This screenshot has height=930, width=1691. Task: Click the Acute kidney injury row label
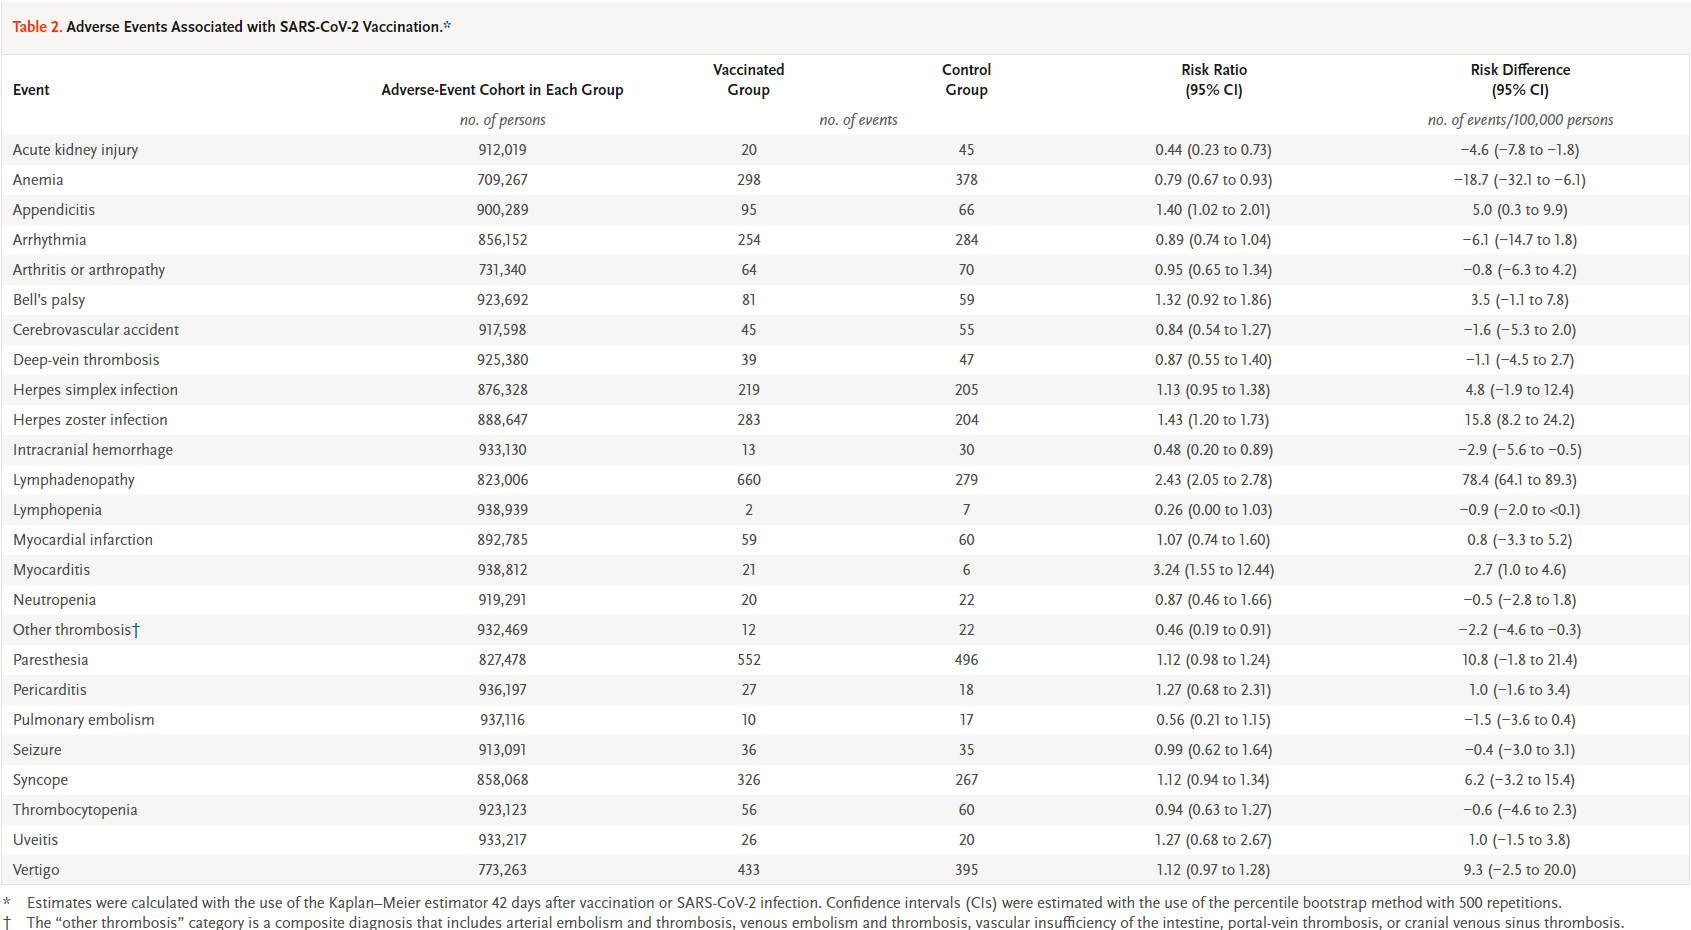tap(75, 150)
